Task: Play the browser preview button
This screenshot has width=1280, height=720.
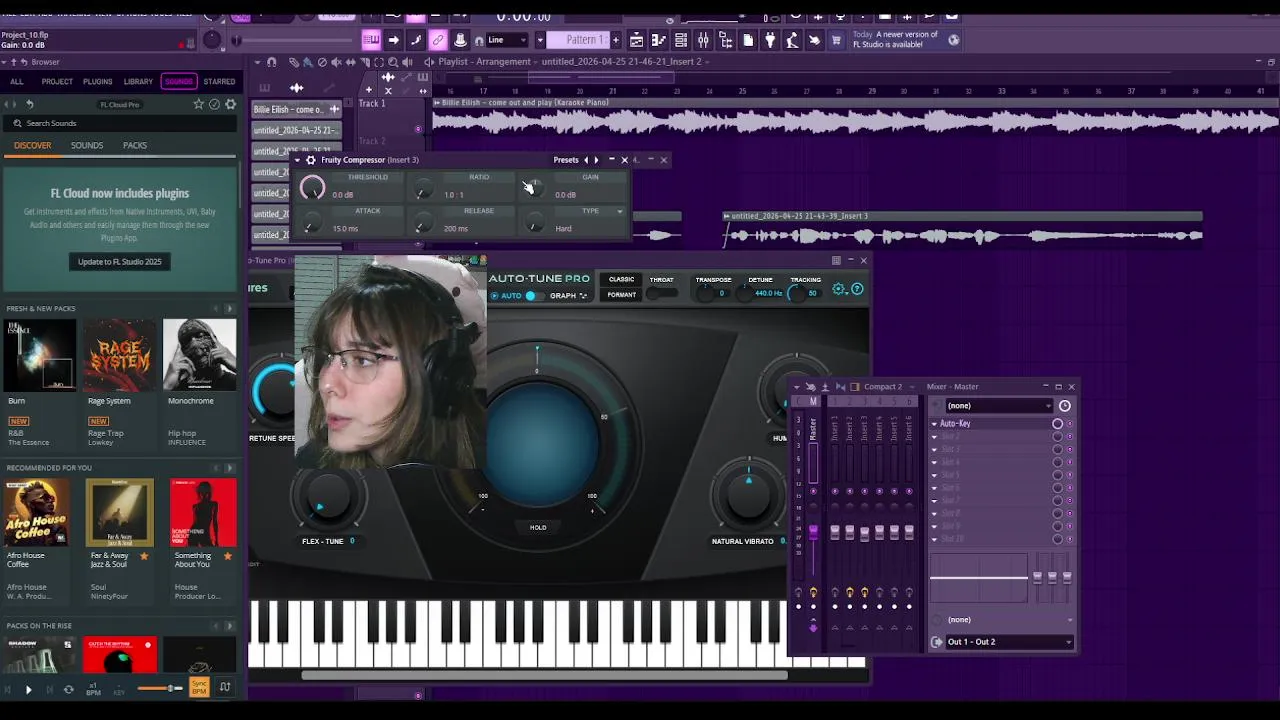Action: (28, 689)
